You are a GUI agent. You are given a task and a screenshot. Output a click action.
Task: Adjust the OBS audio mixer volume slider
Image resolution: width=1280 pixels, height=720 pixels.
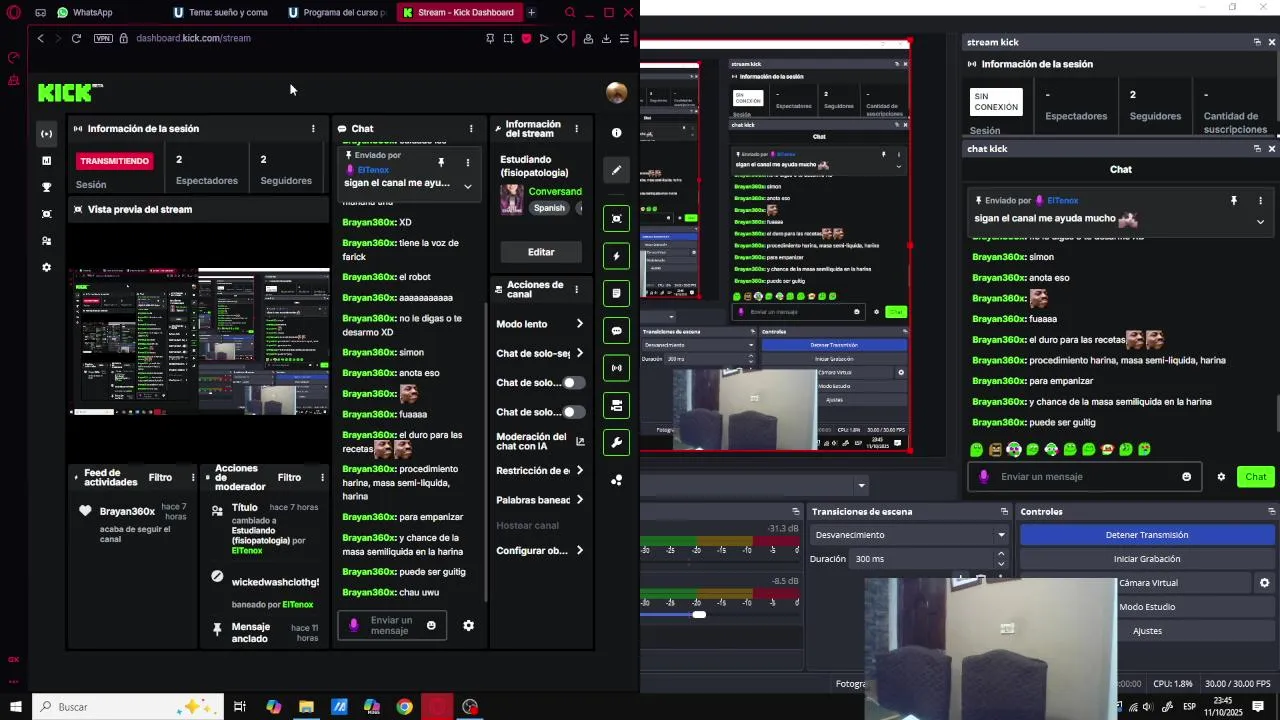[x=699, y=615]
